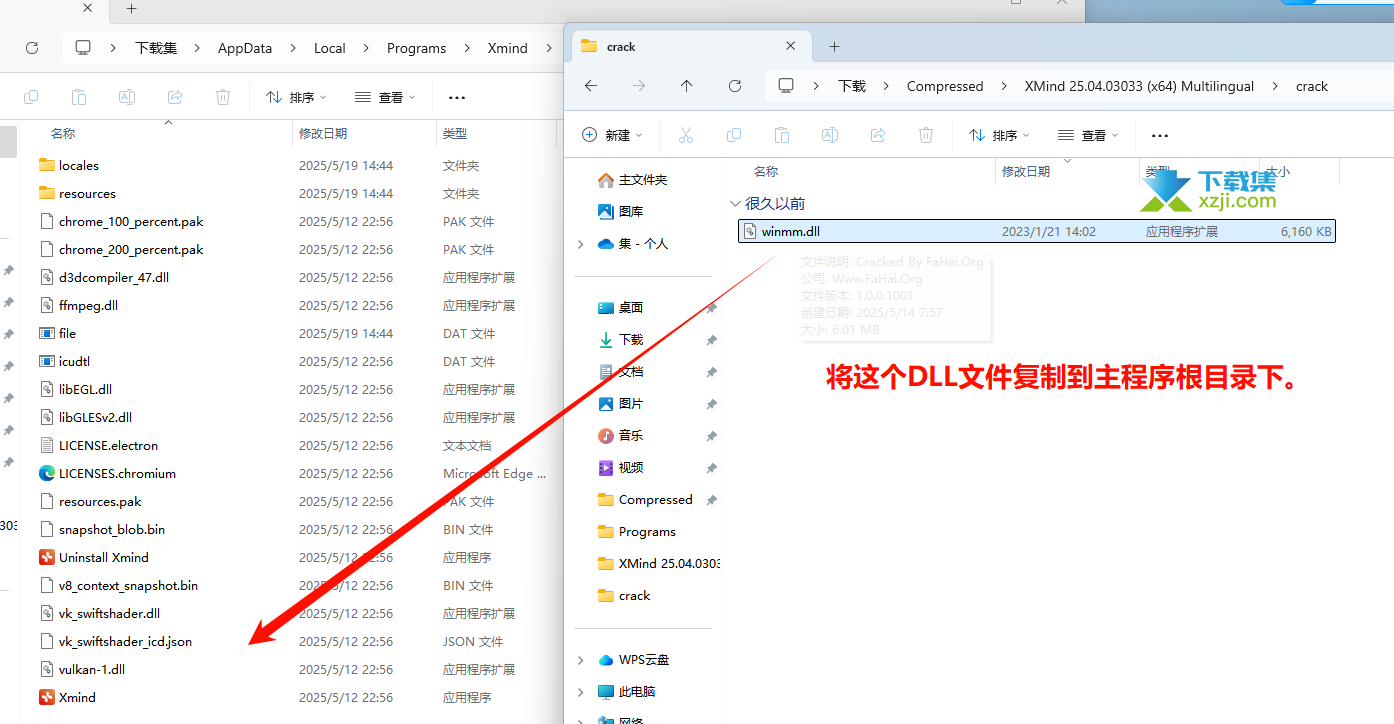Select the winmm.dll file
This screenshot has height=724, width=1394.
[x=1036, y=231]
